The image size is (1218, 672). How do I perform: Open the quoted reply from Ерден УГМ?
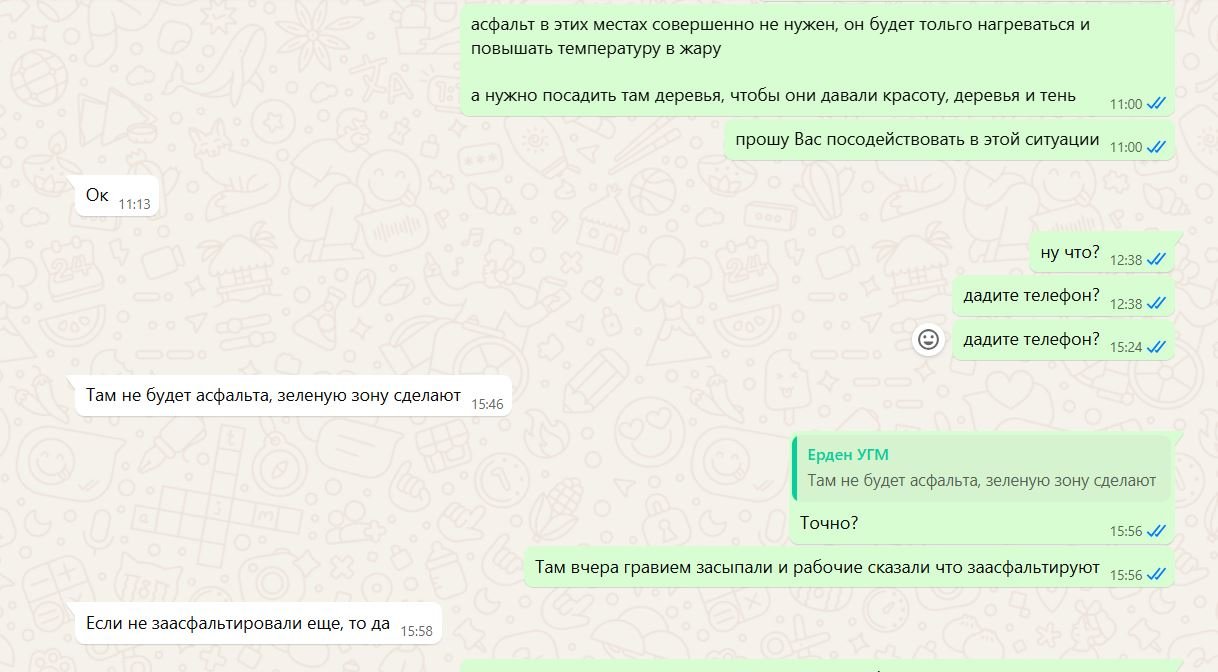point(981,468)
